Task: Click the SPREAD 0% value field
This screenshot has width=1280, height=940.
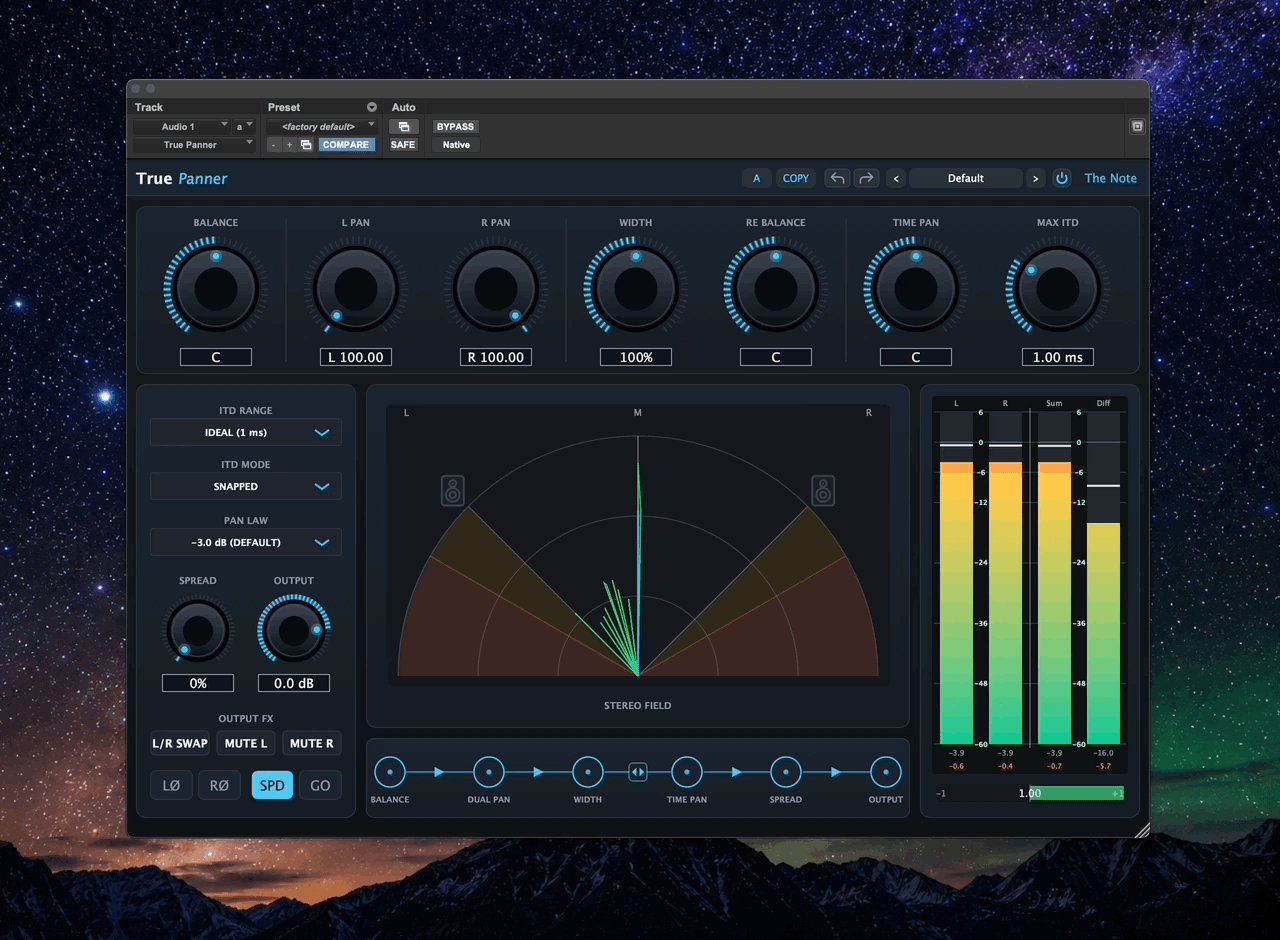Action: [198, 683]
